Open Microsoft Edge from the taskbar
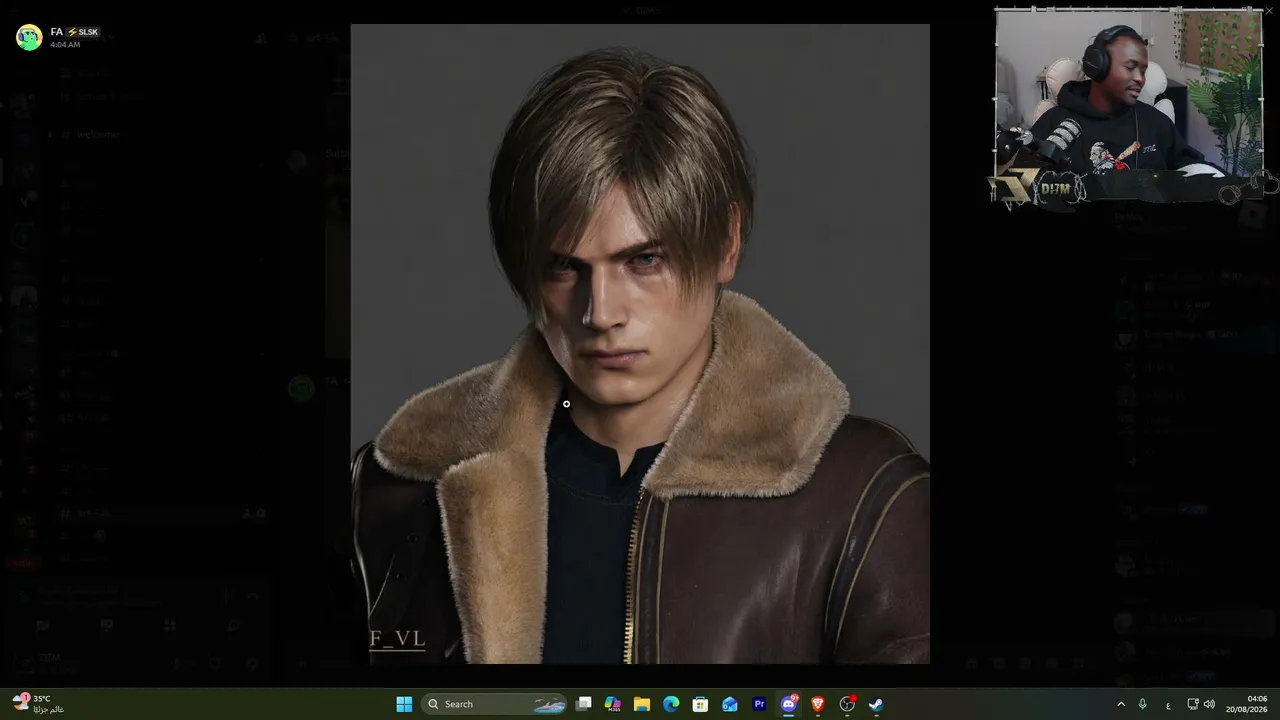 pos(671,704)
